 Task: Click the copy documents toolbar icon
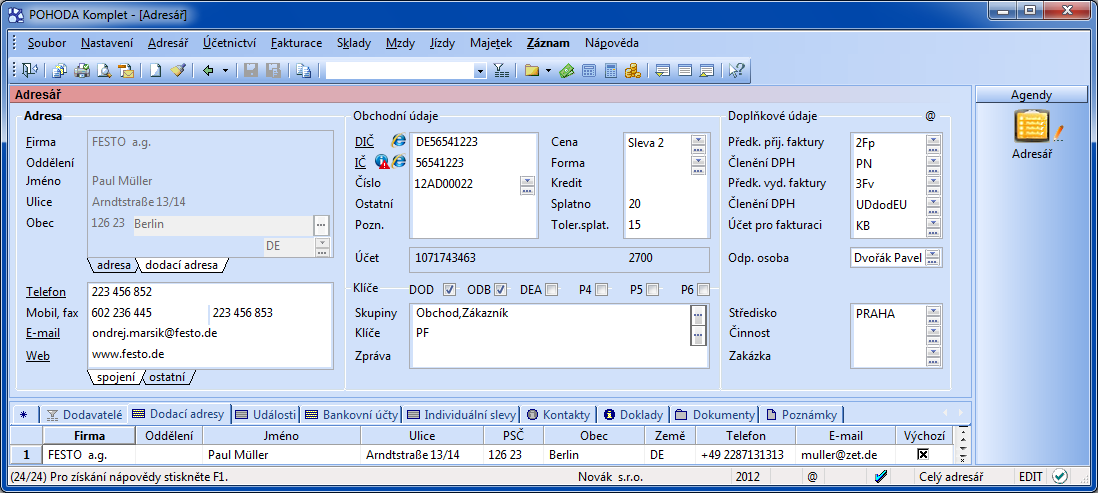[x=60, y=70]
